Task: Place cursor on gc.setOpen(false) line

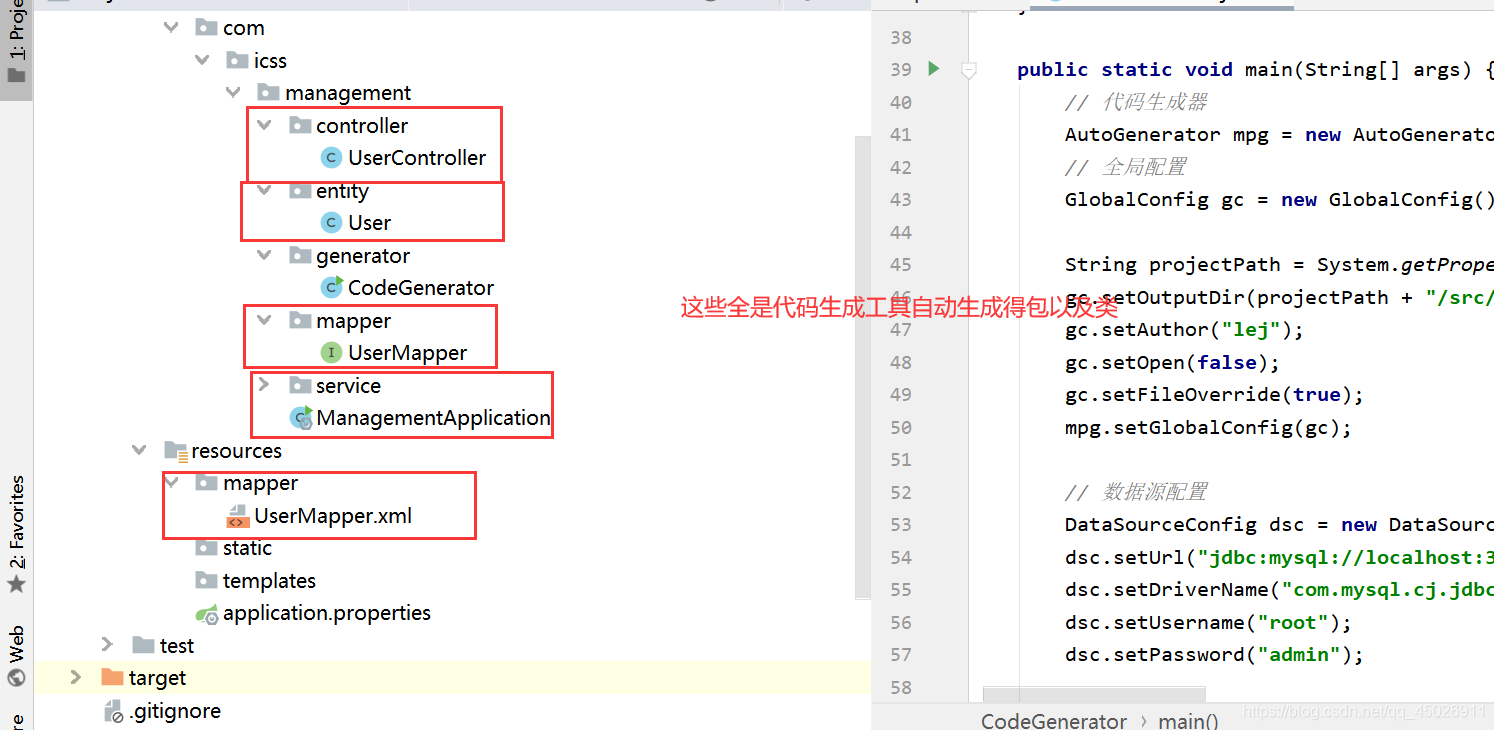Action: click(1172, 362)
